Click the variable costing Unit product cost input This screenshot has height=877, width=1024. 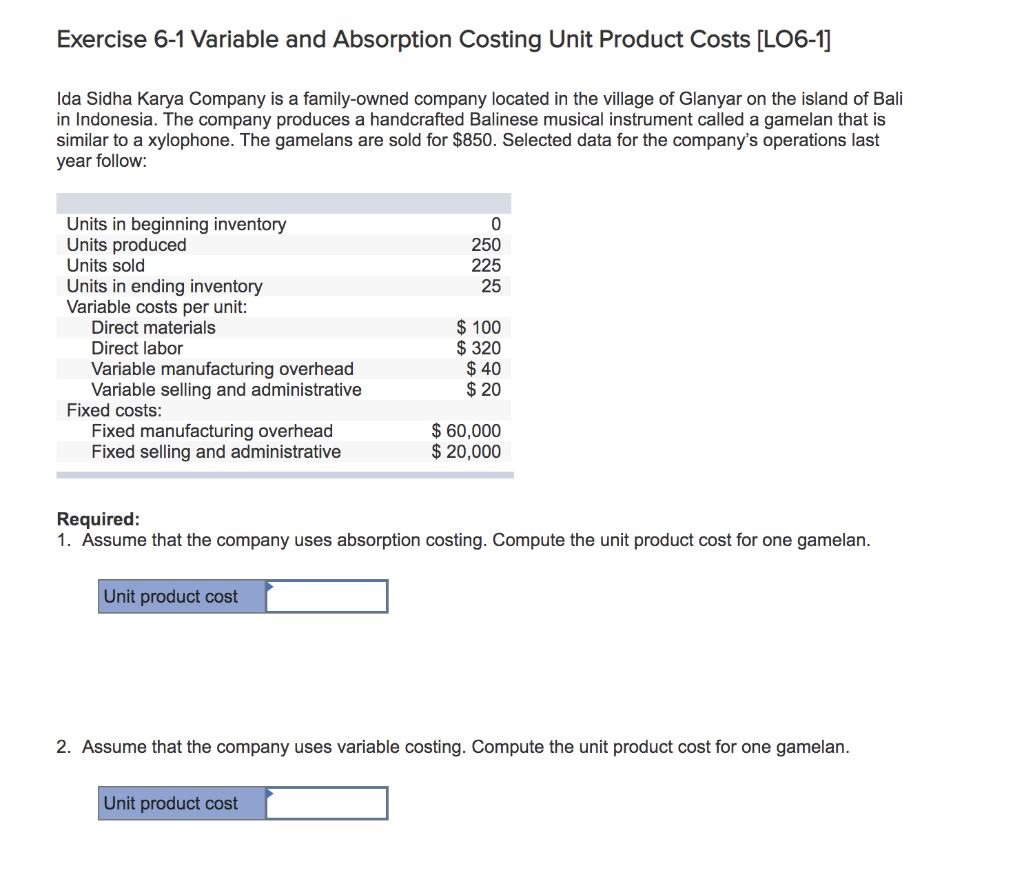(x=328, y=803)
